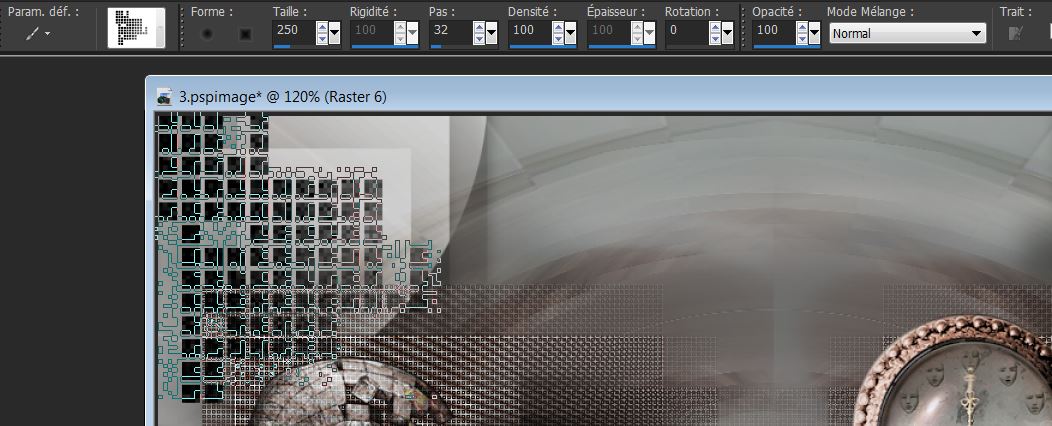Decrease Pas with its down arrow
The height and width of the screenshot is (426, 1052).
coord(479,38)
